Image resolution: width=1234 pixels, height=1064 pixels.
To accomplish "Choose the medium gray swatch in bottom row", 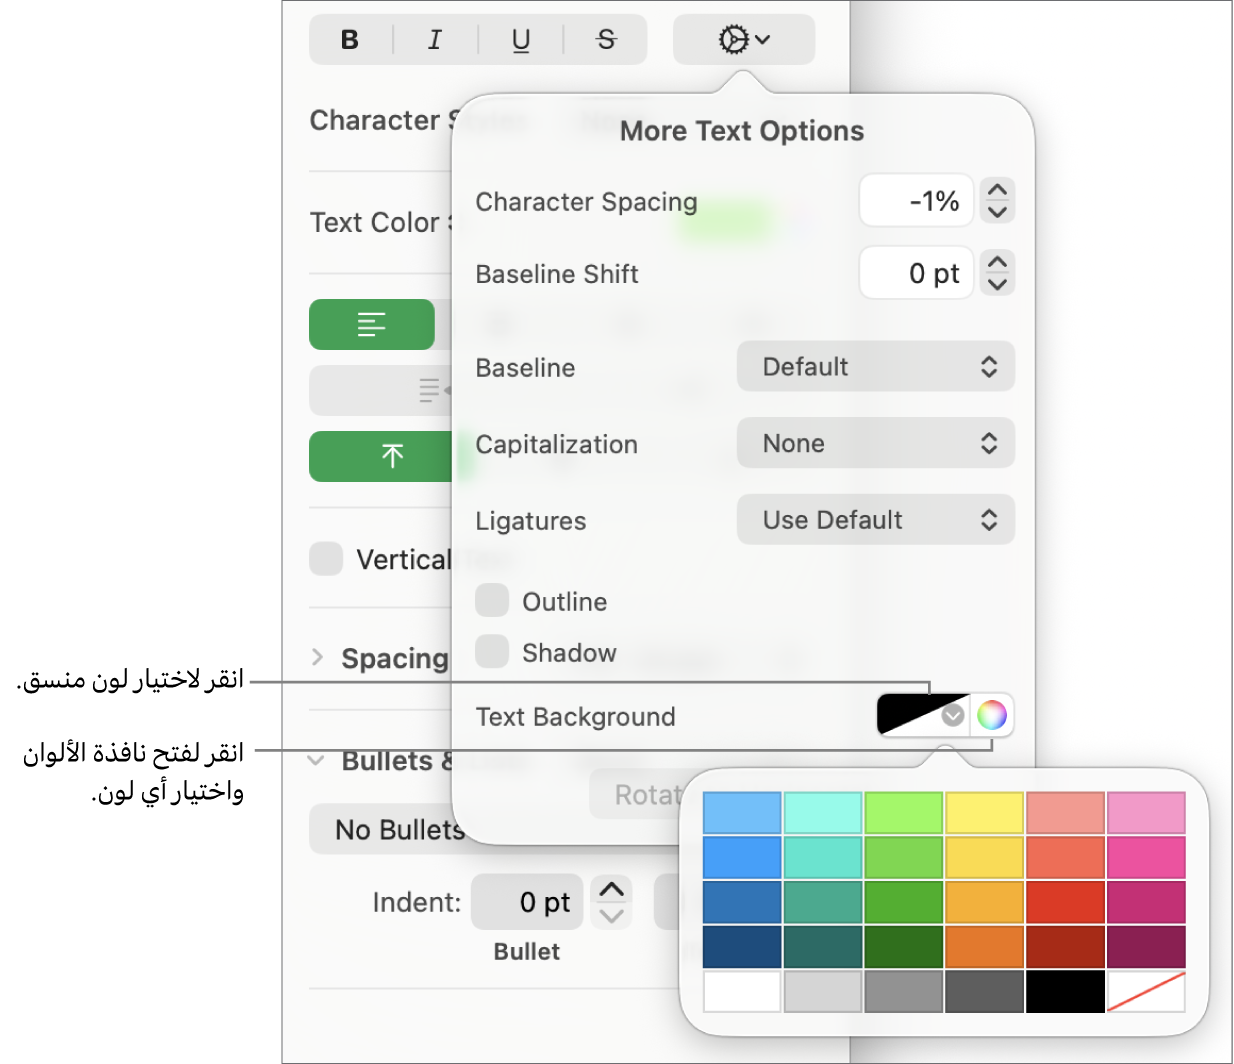I will coord(904,991).
